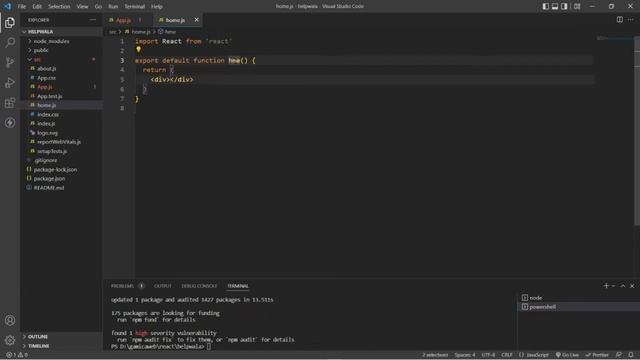The width and height of the screenshot is (640, 360).
Task: Open the Run and Debug view
Action: coord(10,83)
